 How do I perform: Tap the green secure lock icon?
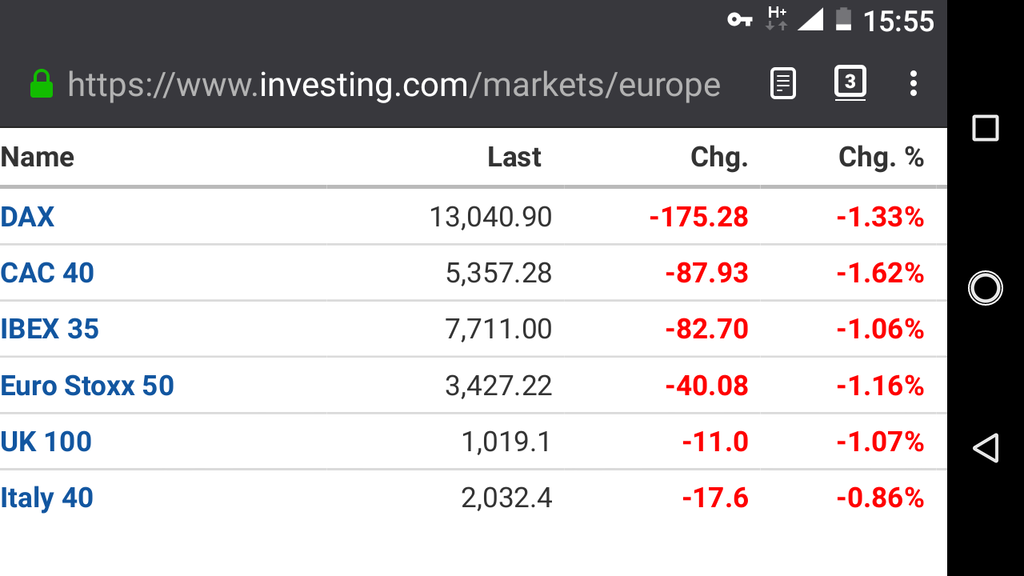pyautogui.click(x=41, y=84)
